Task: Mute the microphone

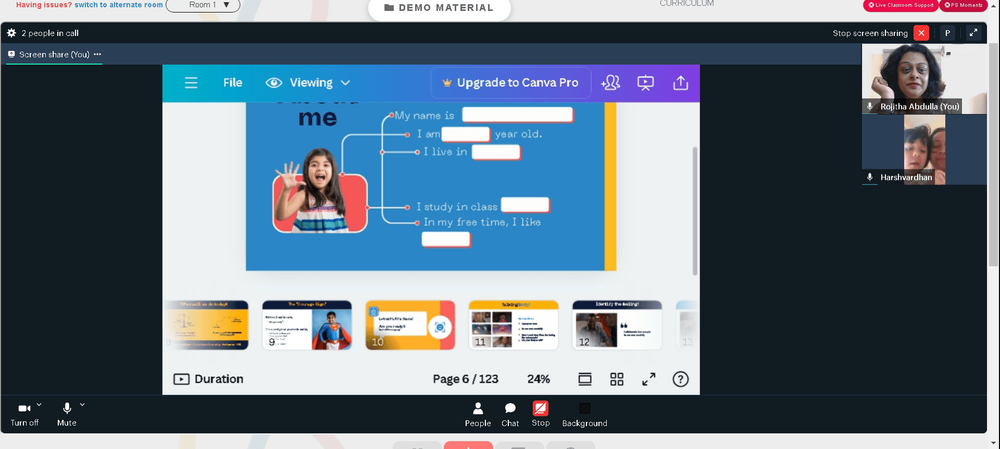Action: pos(66,414)
